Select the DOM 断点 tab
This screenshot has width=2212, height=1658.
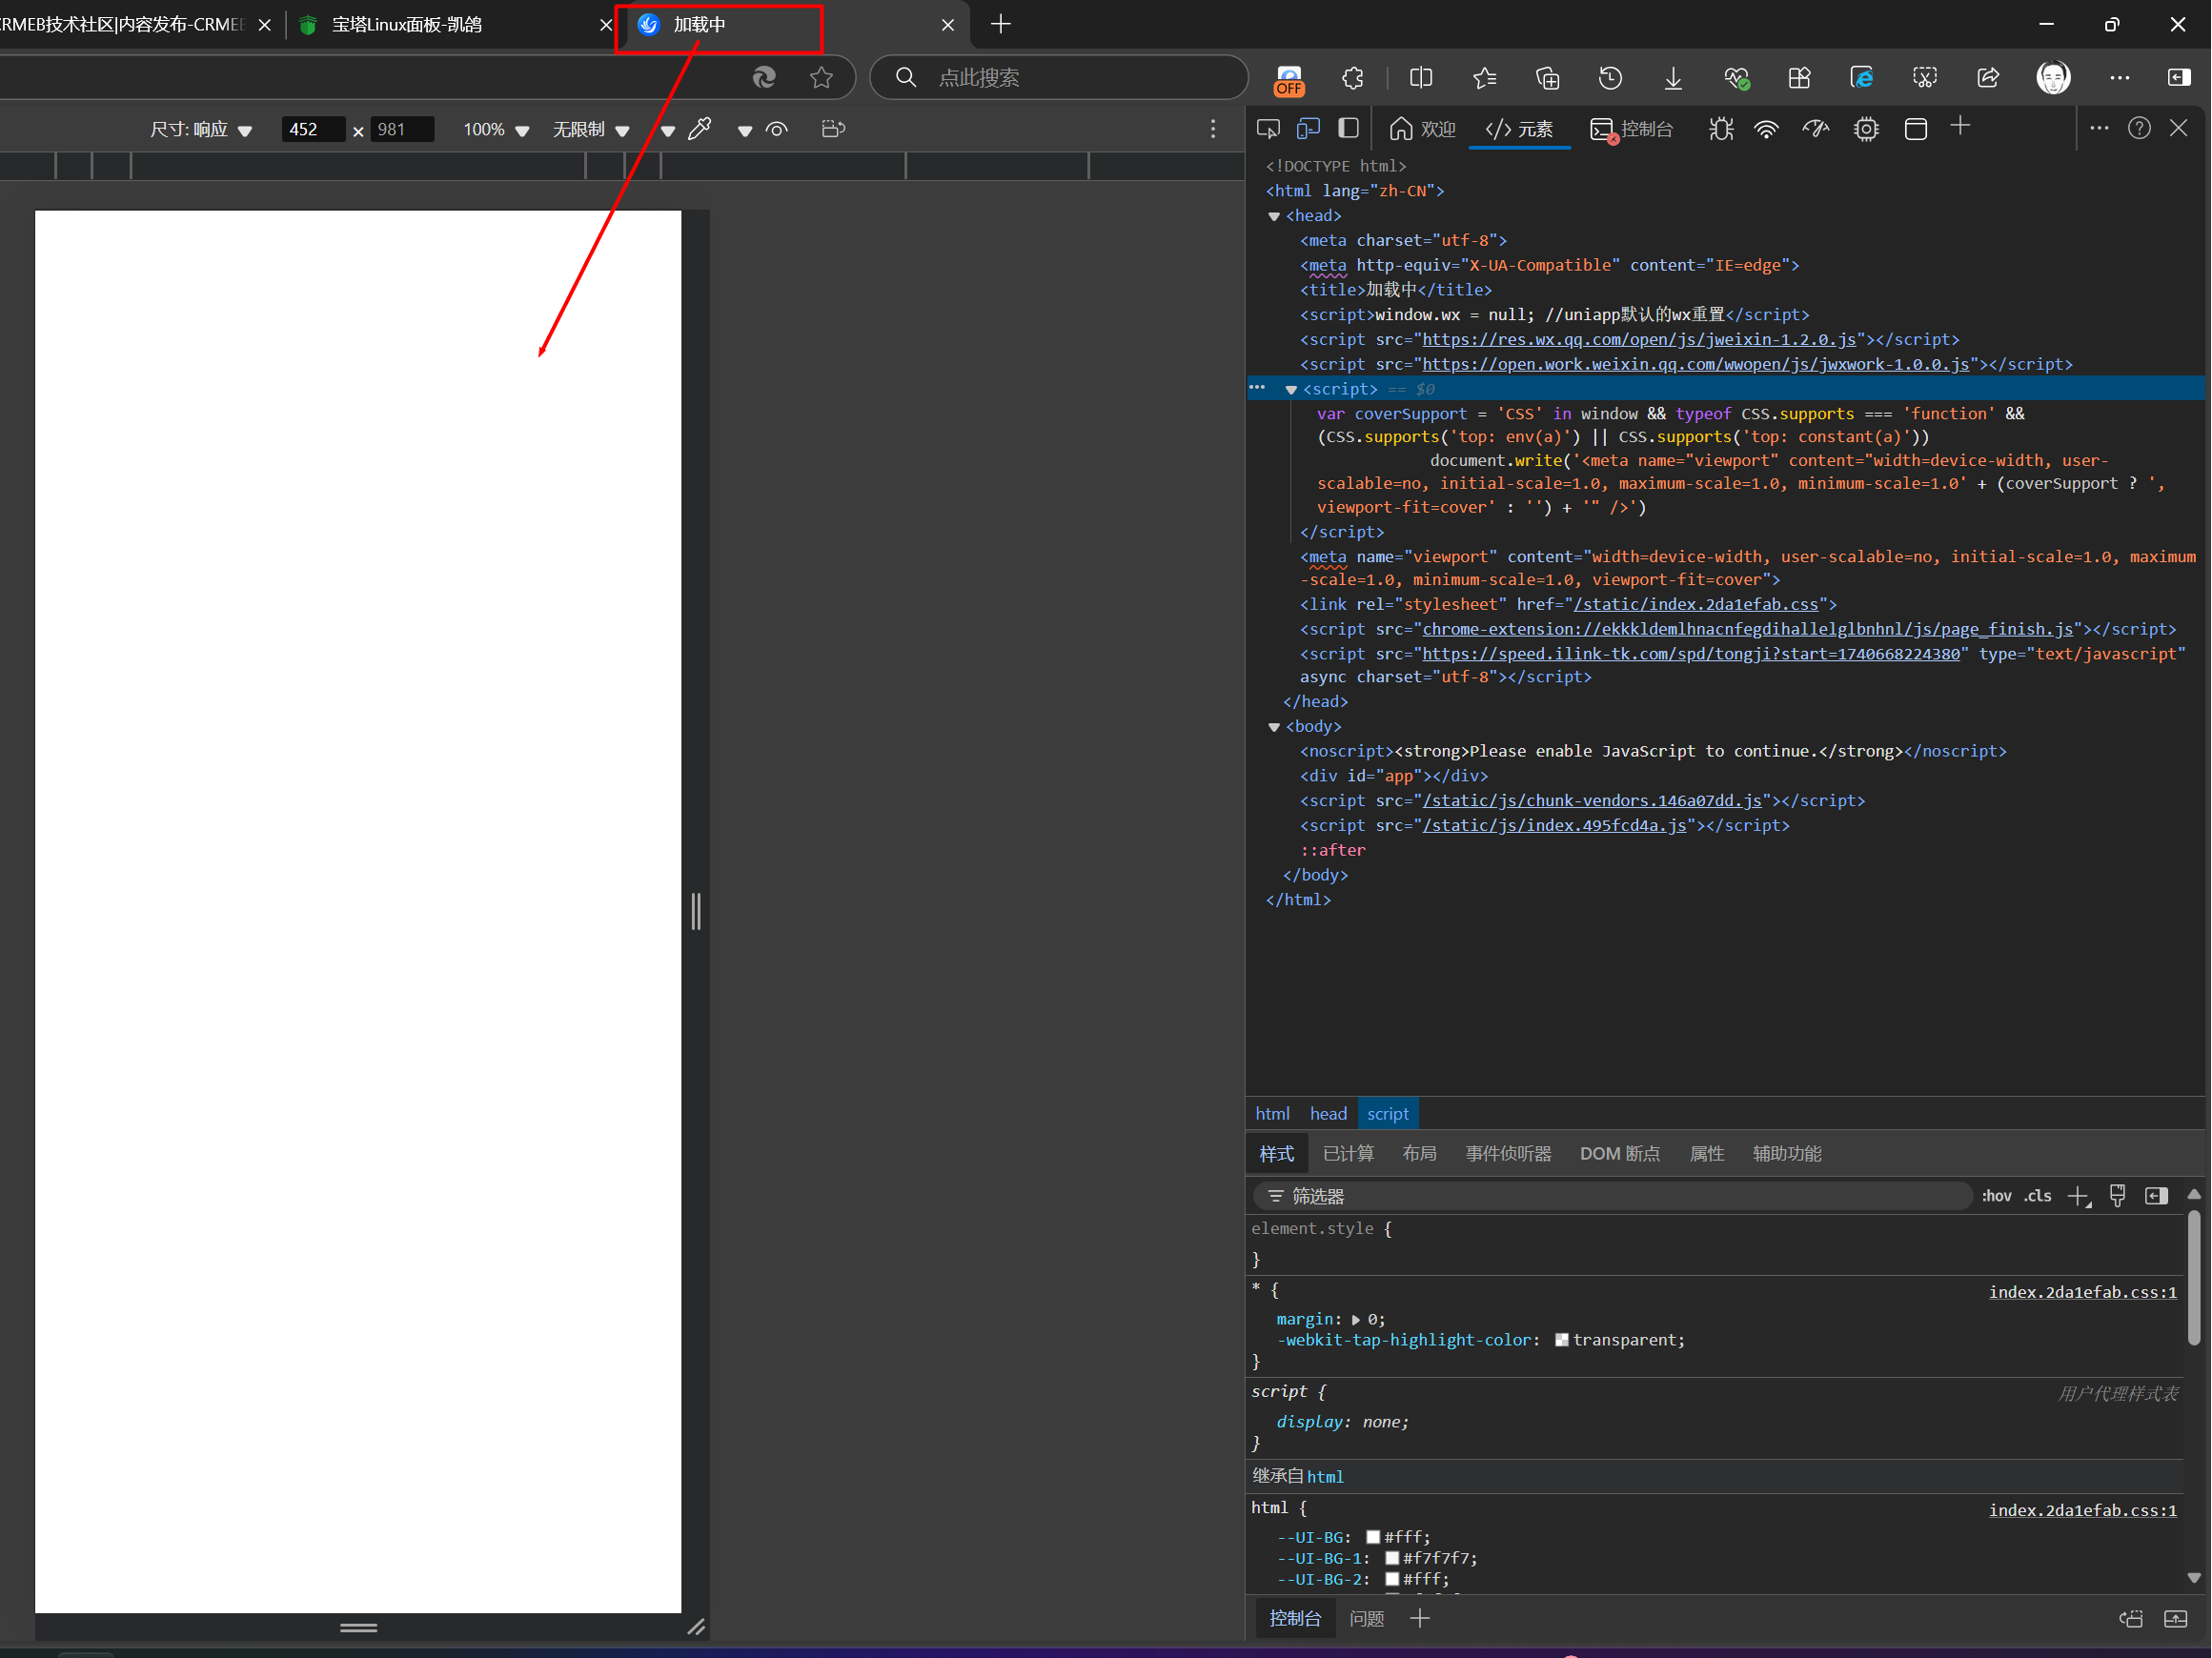tap(1620, 1154)
